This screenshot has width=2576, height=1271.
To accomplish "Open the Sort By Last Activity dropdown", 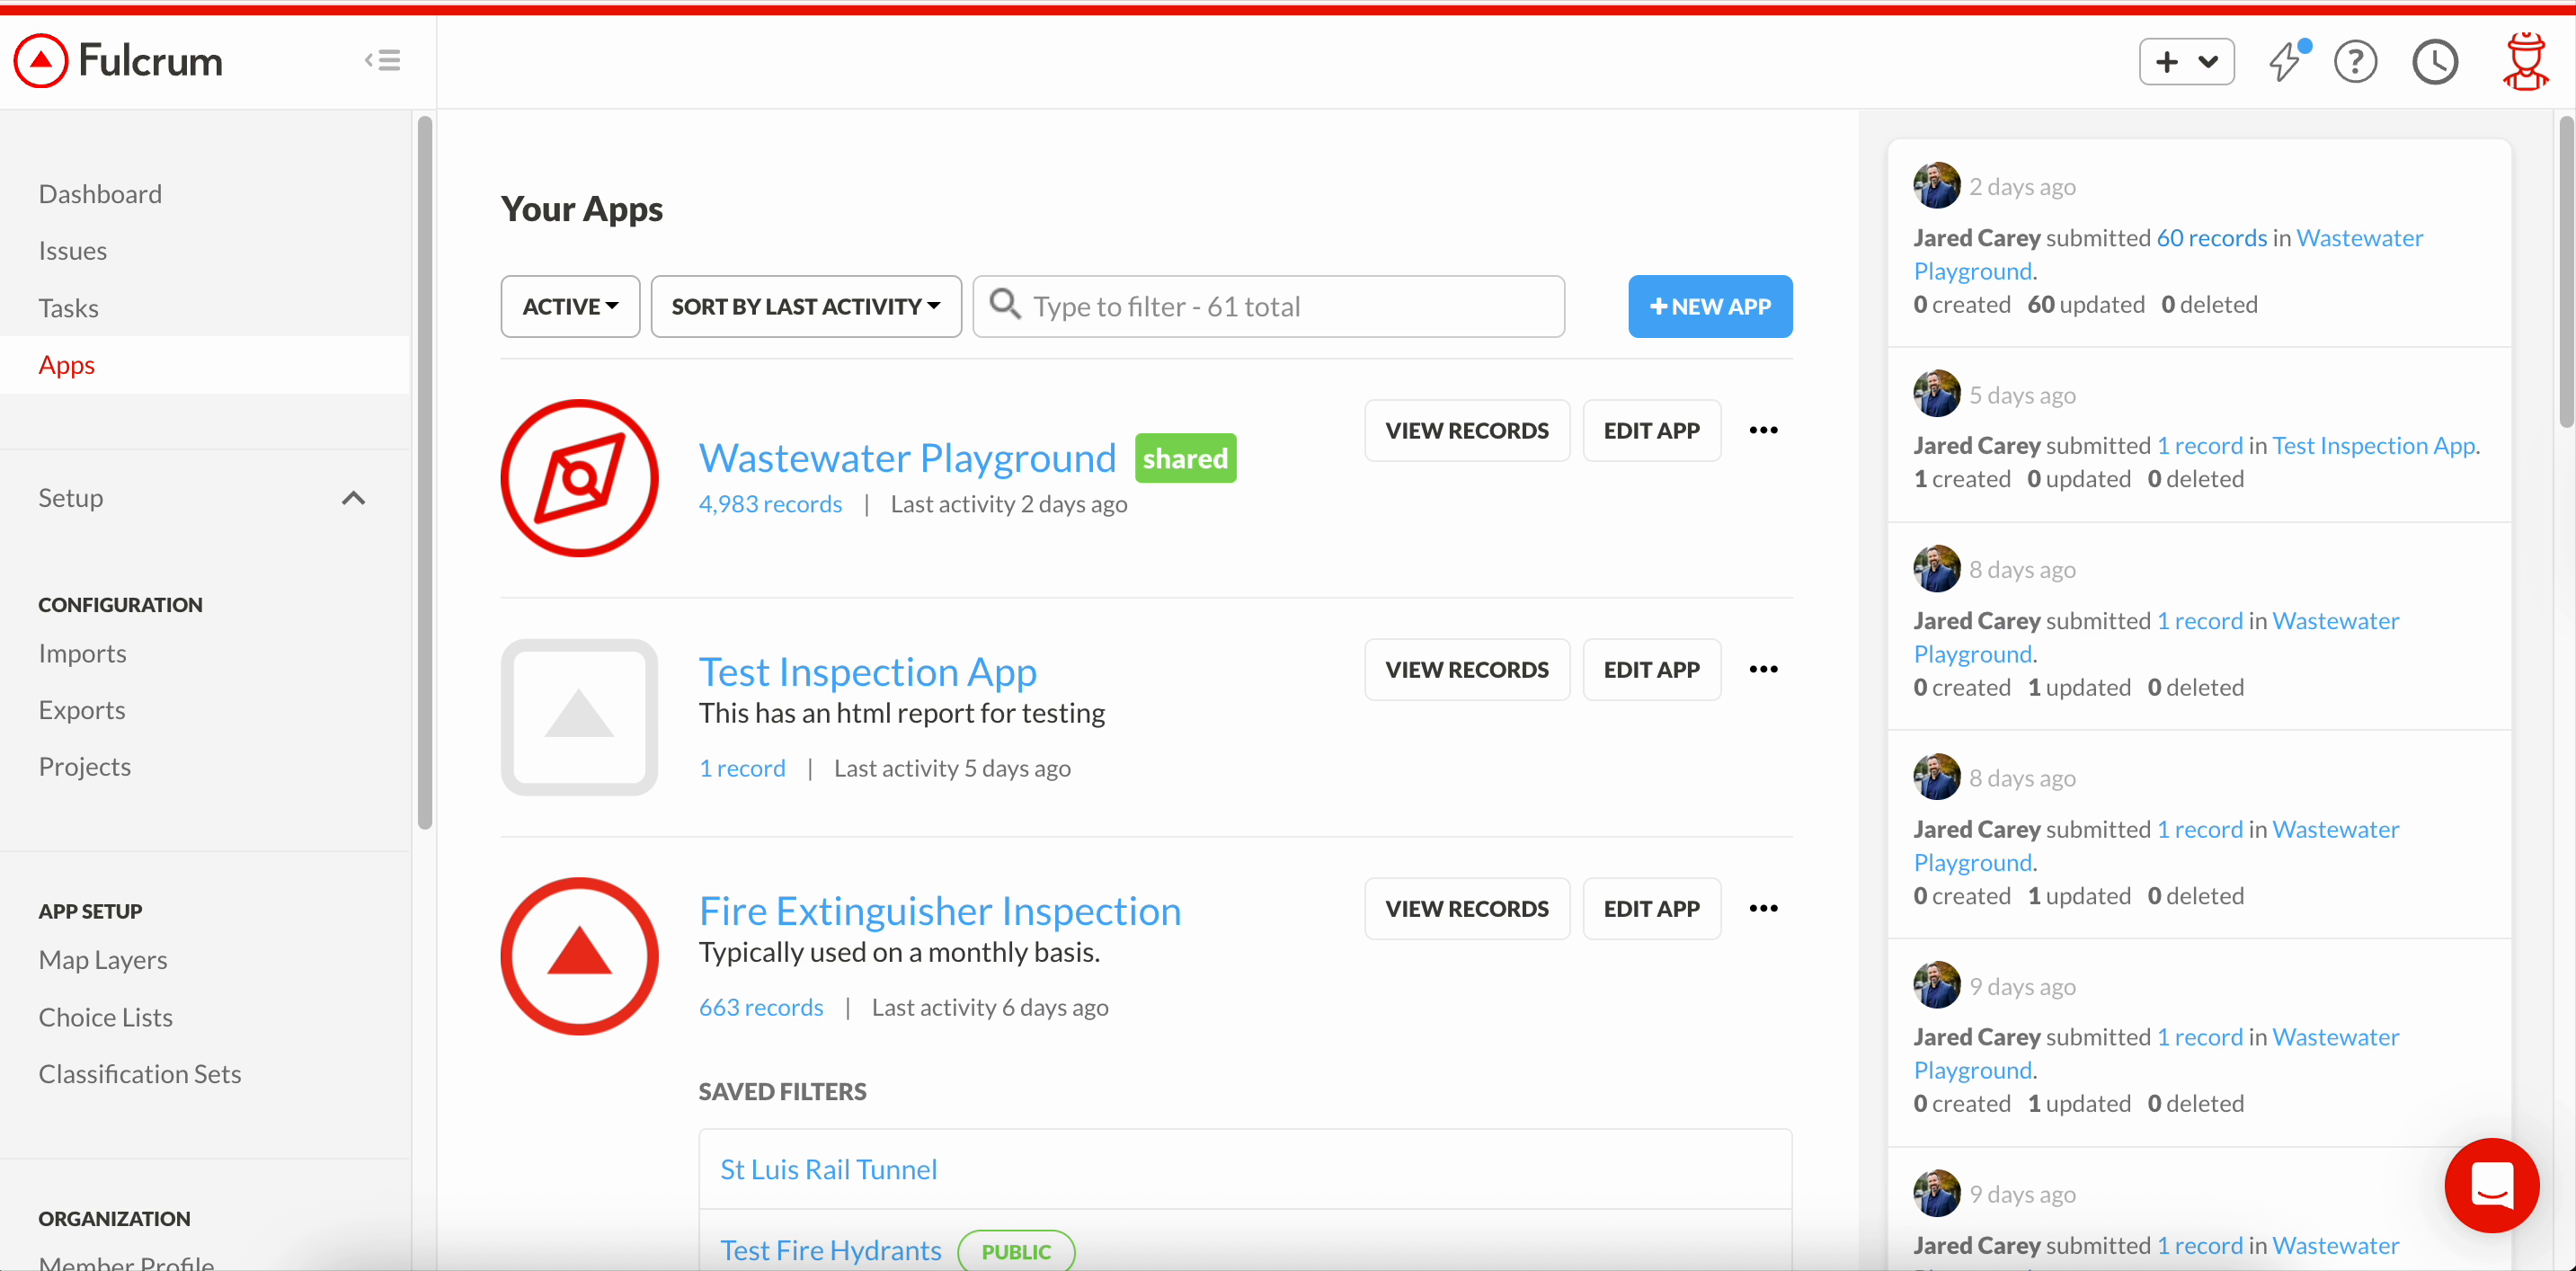I will 805,306.
